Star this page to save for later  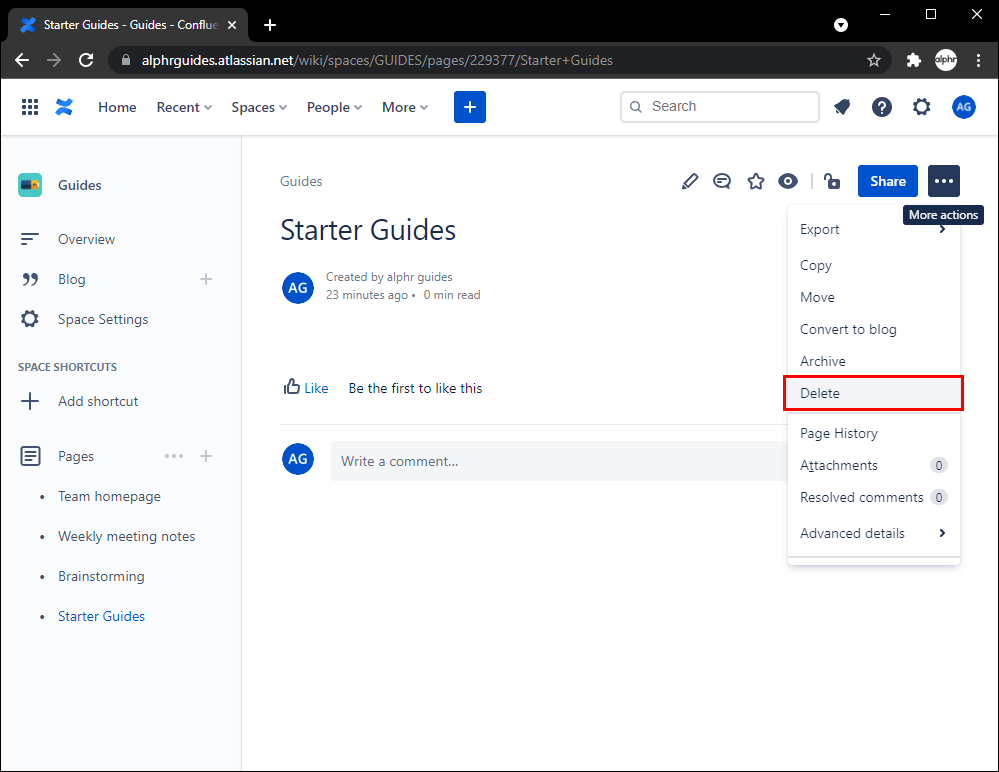[x=756, y=181]
